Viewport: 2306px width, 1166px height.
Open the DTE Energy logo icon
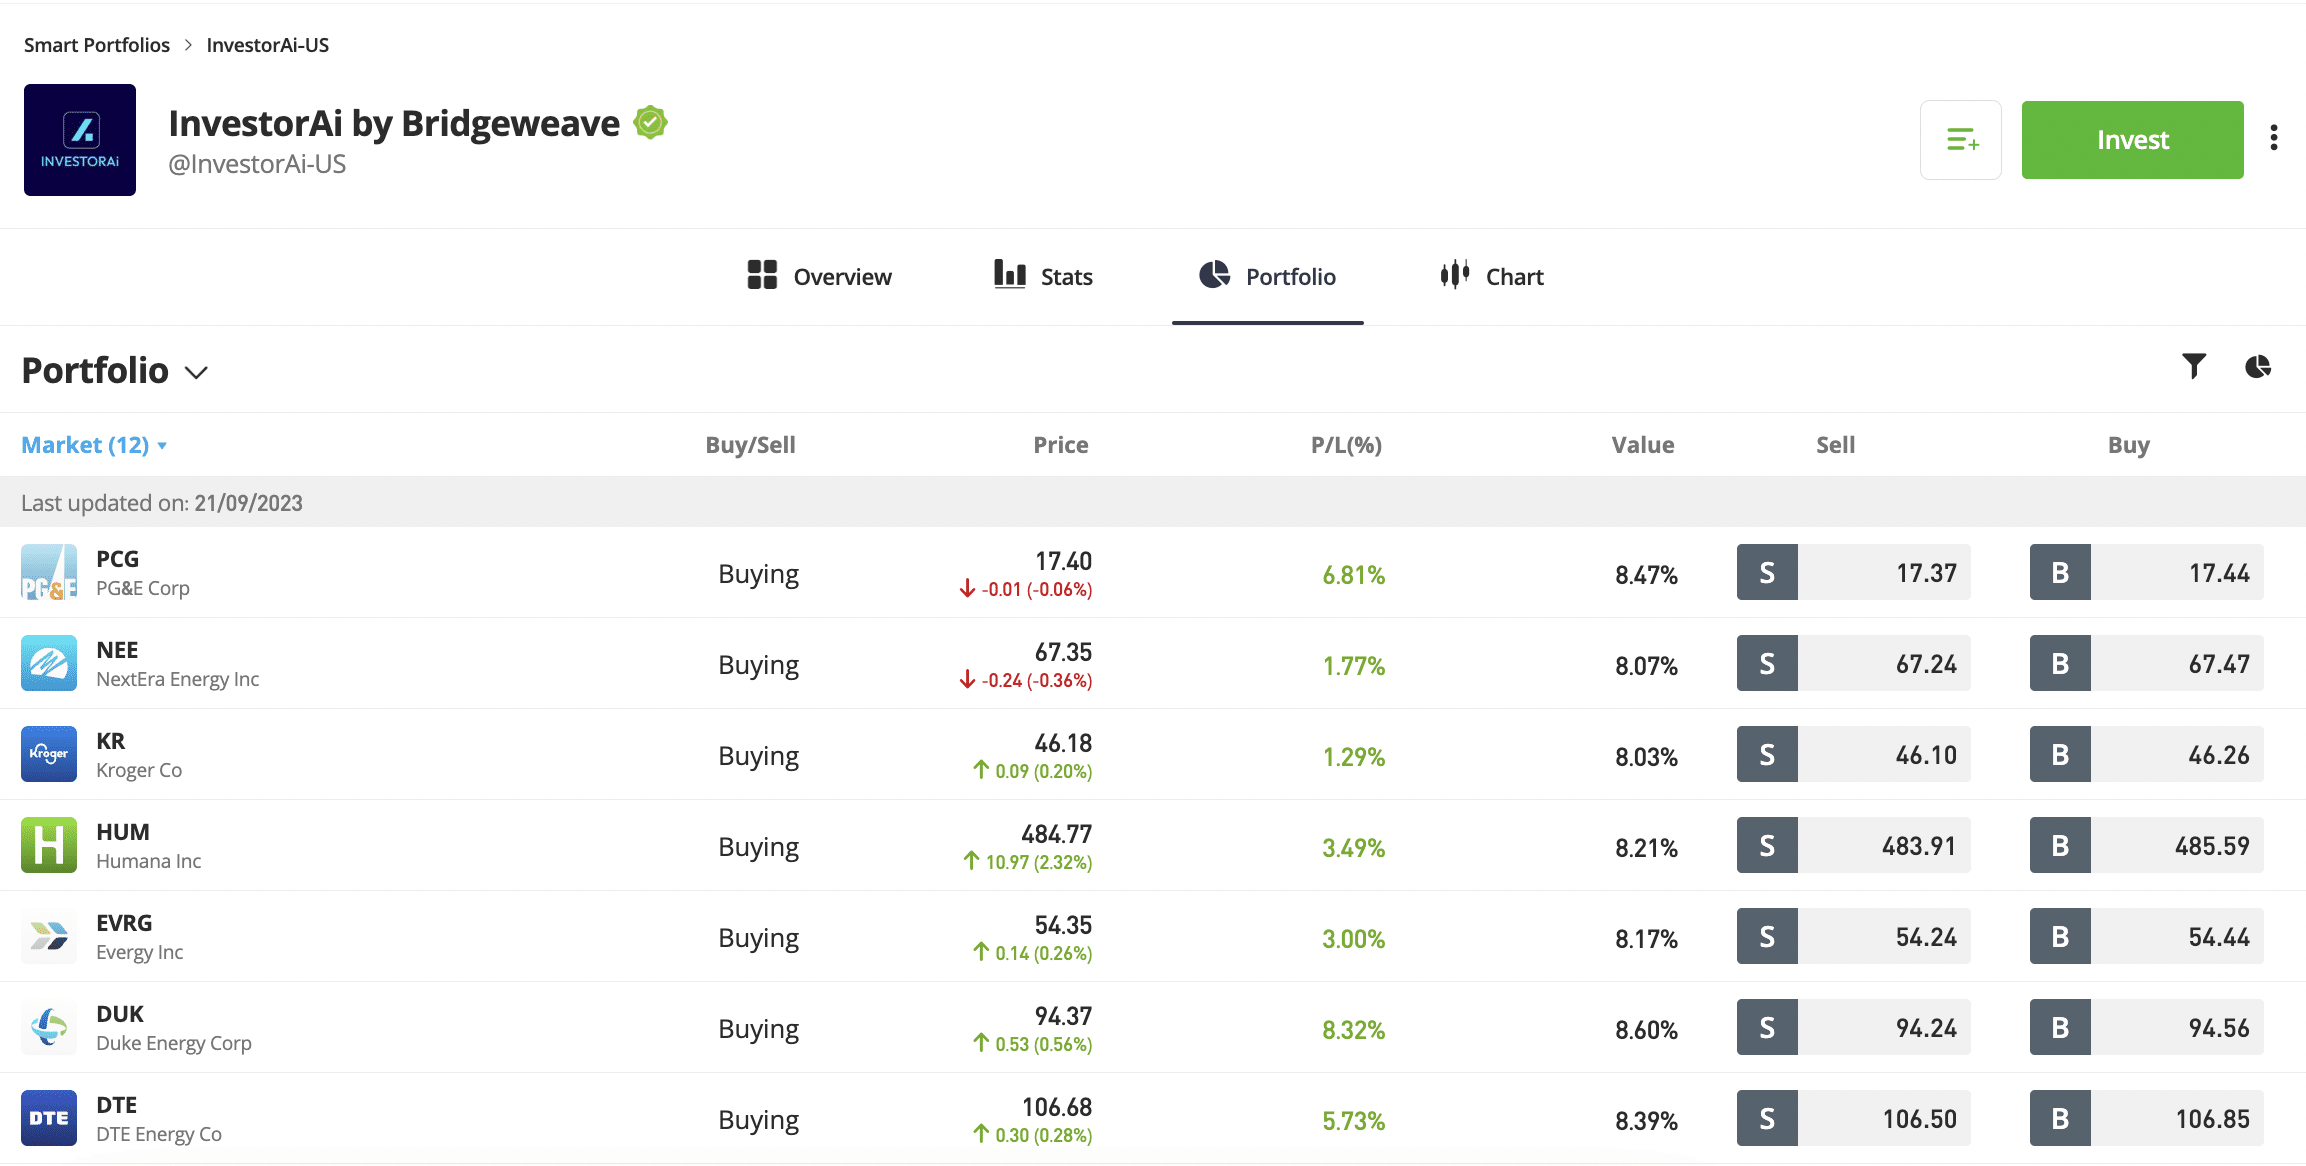point(49,1118)
